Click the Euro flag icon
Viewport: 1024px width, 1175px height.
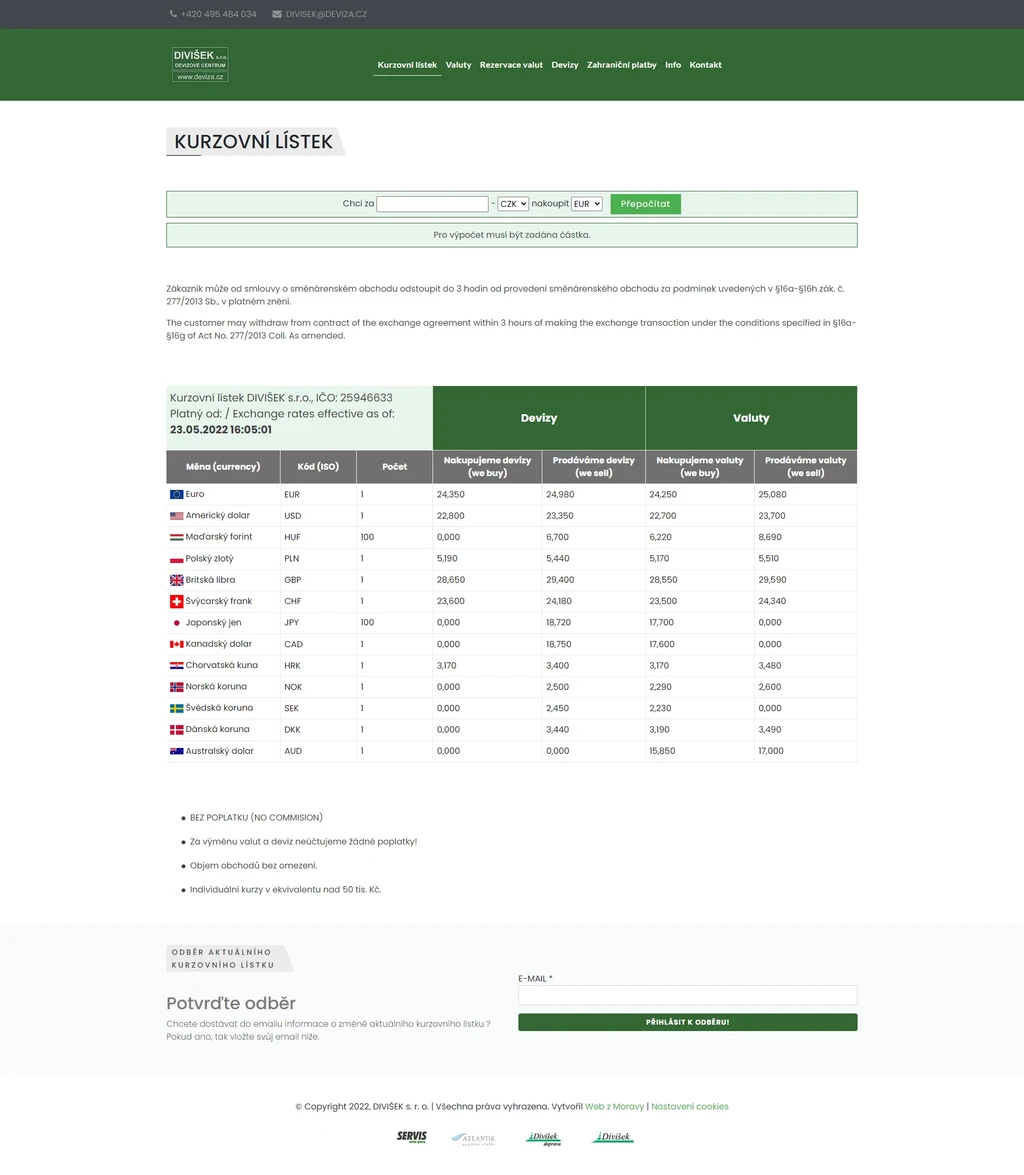point(176,494)
